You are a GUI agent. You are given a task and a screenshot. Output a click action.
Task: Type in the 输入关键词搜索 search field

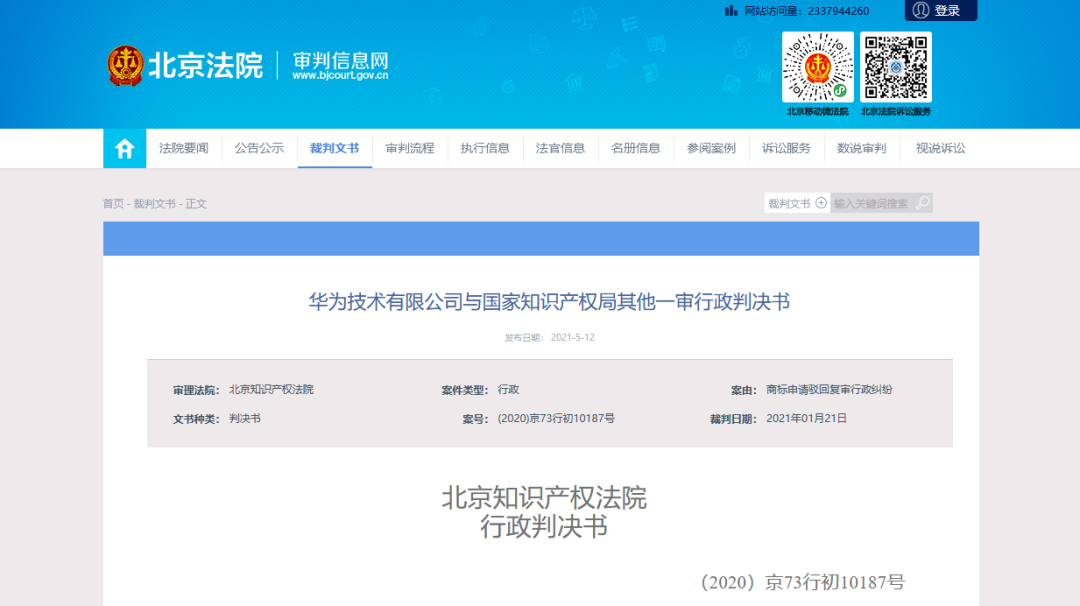872,203
